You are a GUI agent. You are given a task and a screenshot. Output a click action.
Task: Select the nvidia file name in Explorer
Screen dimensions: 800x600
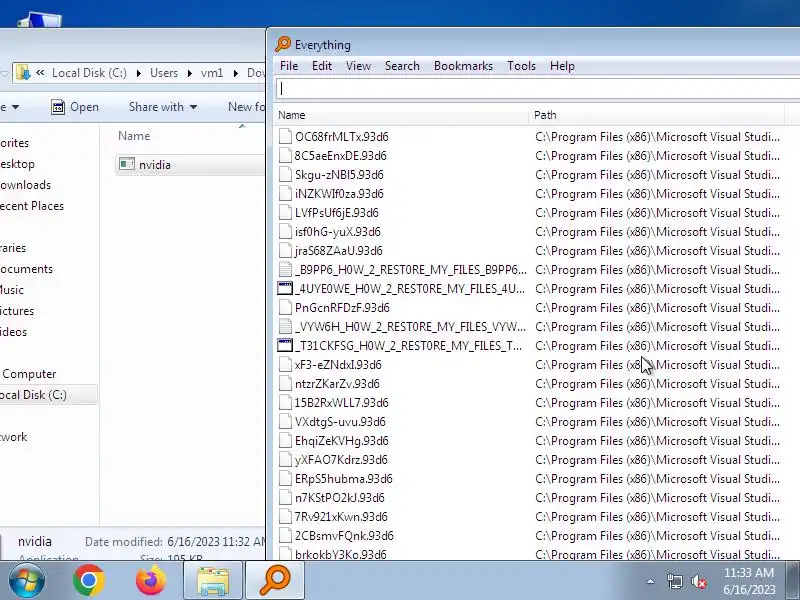[155, 165]
